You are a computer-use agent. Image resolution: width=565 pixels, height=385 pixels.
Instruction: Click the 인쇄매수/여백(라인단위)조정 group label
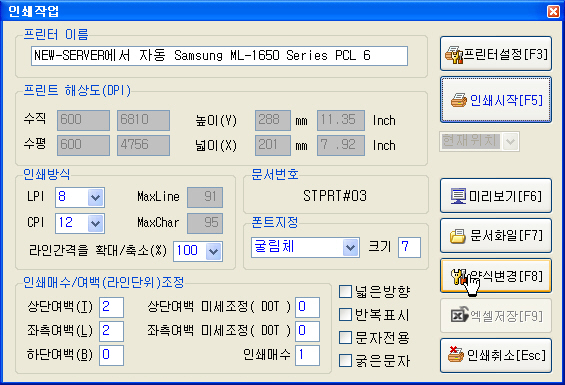click(x=104, y=282)
